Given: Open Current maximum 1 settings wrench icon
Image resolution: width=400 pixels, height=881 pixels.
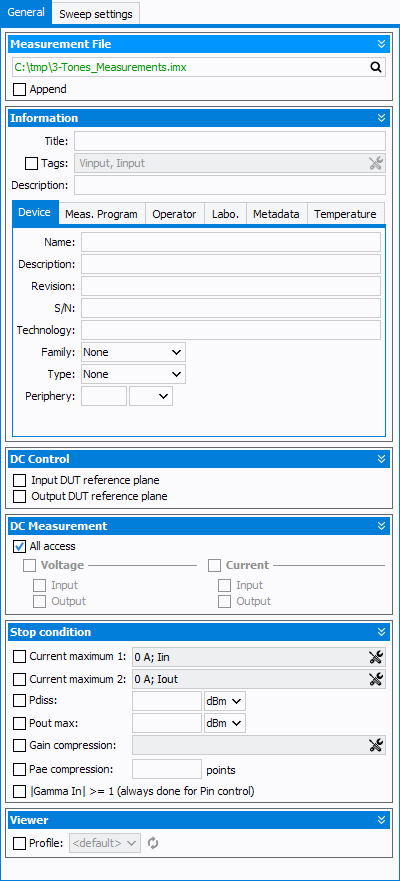Looking at the screenshot, I should click(375, 656).
